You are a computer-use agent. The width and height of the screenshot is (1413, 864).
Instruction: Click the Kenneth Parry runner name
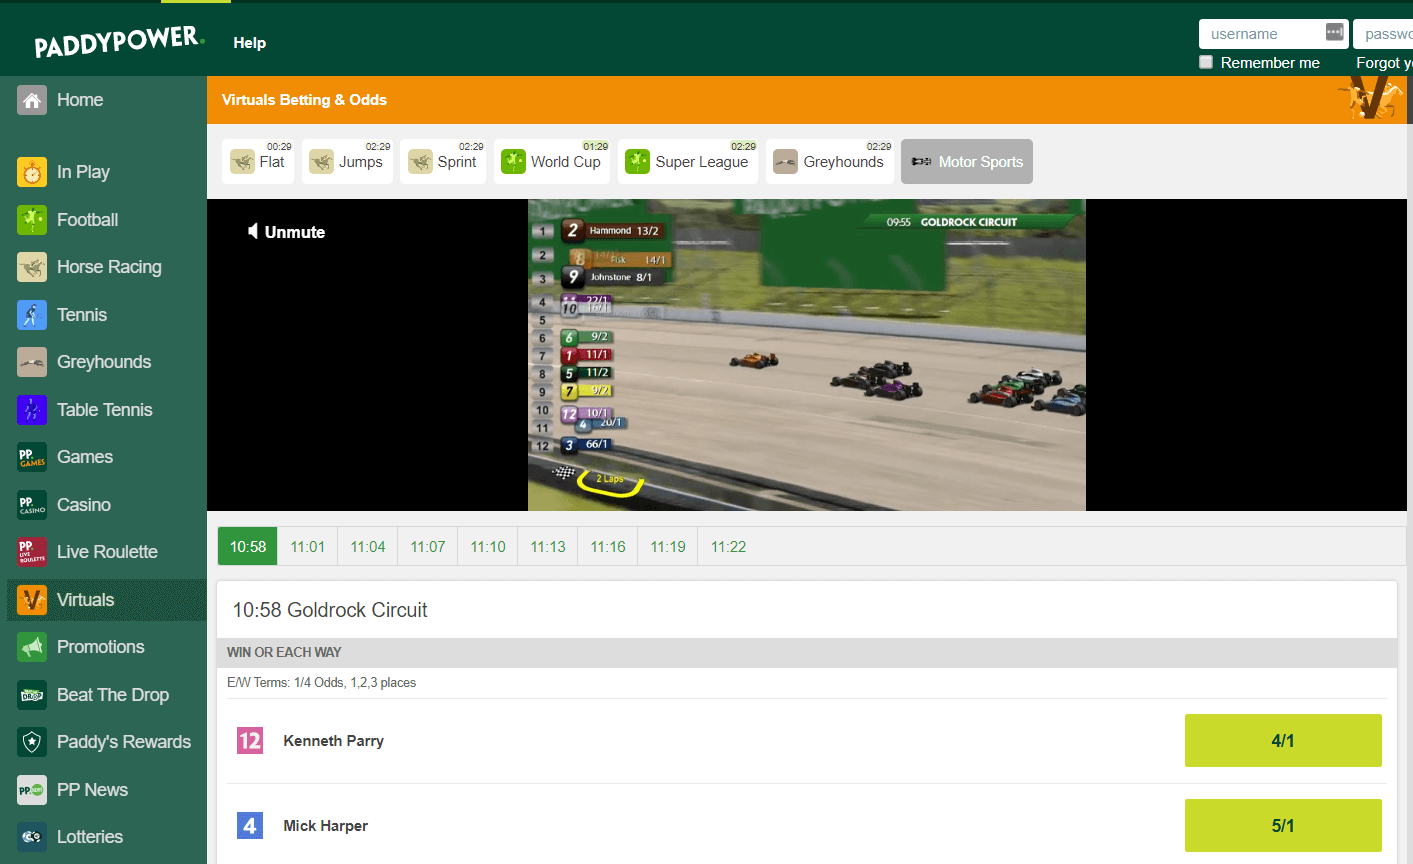[x=334, y=741]
